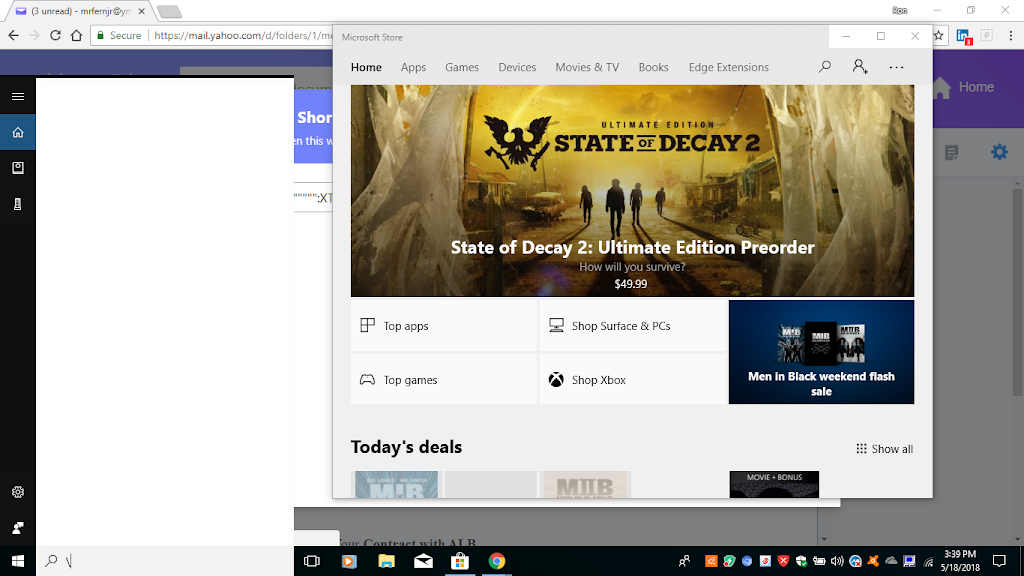This screenshot has width=1024, height=576.
Task: Open State of Decay 2 preorder banner
Action: 632,191
